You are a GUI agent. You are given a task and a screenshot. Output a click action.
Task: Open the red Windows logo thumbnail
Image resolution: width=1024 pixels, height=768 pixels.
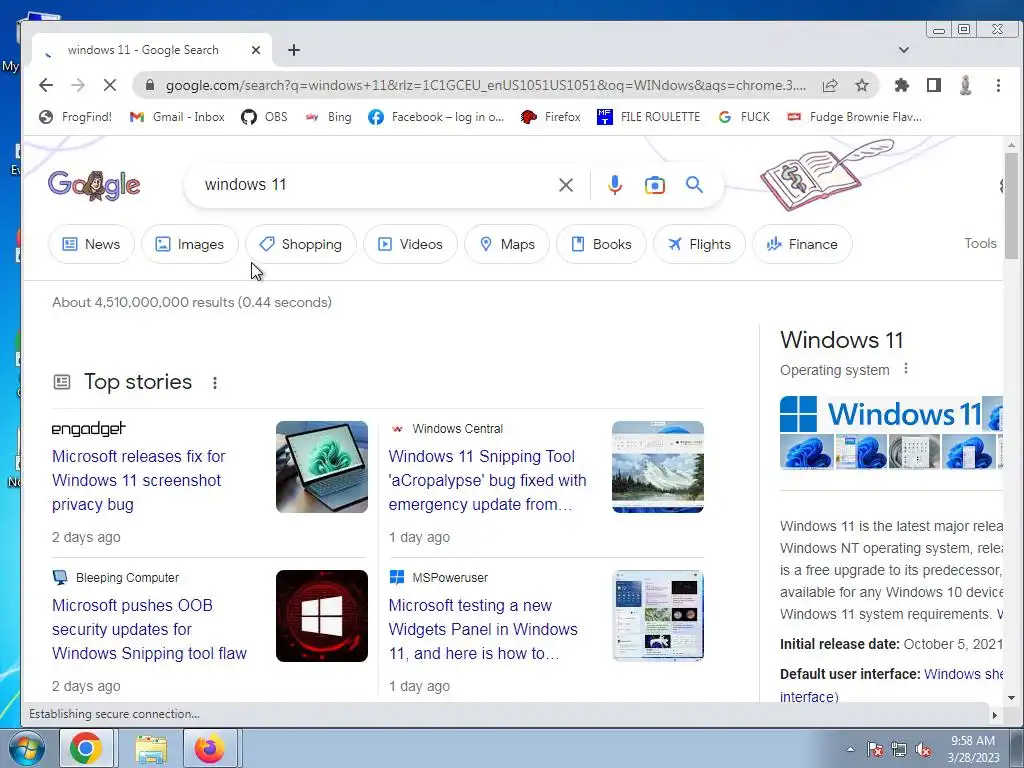click(322, 616)
